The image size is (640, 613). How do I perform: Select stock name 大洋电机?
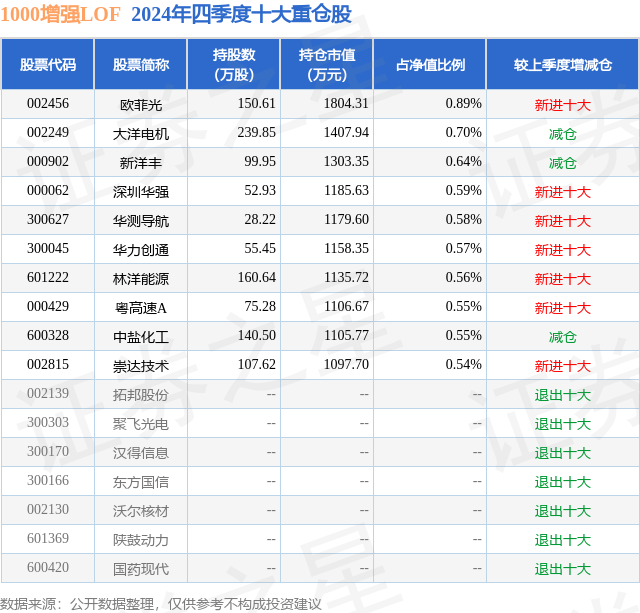click(141, 134)
